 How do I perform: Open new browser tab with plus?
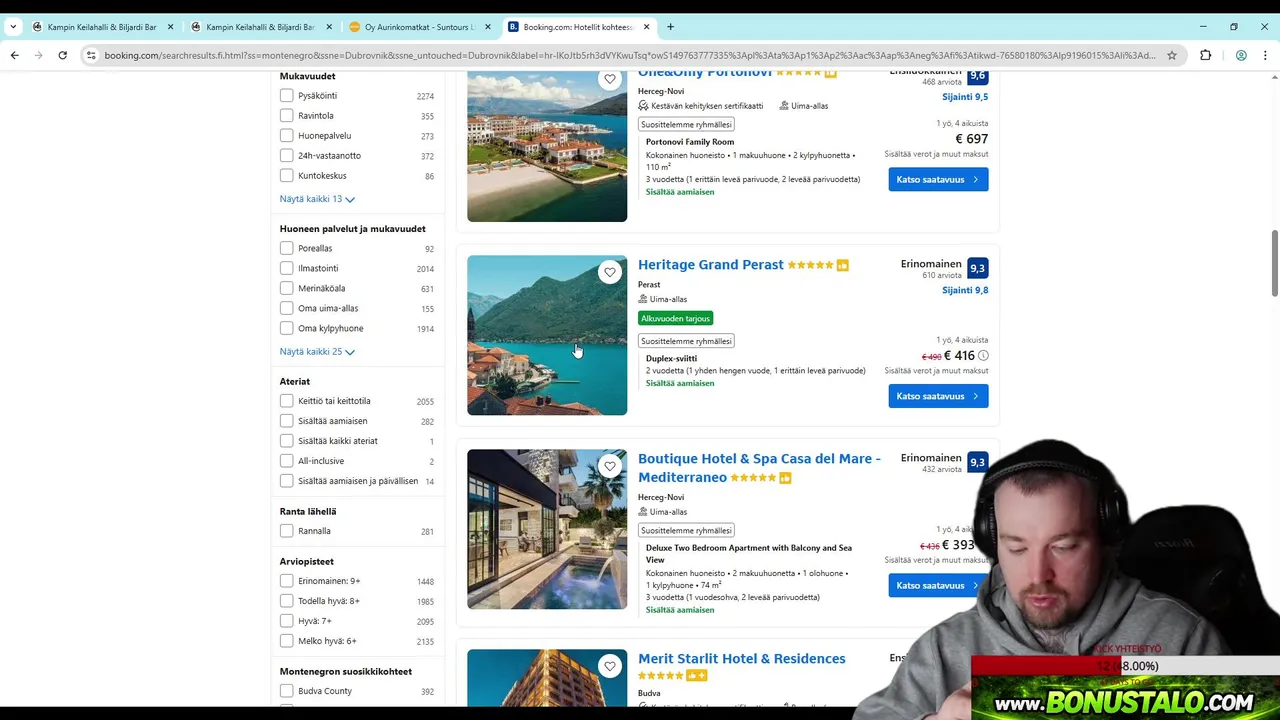[670, 27]
